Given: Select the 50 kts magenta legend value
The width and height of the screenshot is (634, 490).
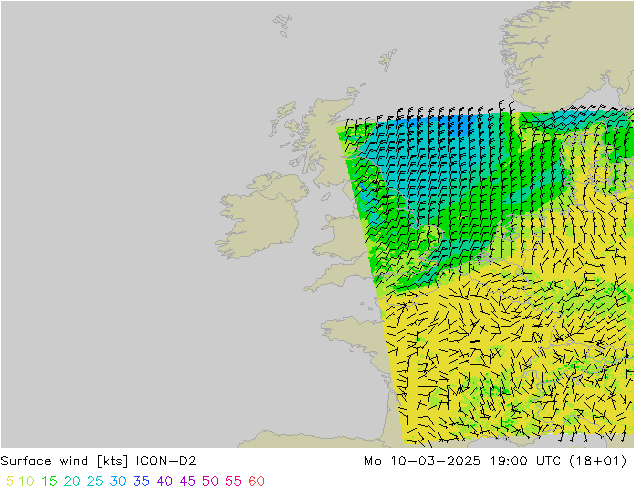Looking at the screenshot, I should (210, 481).
